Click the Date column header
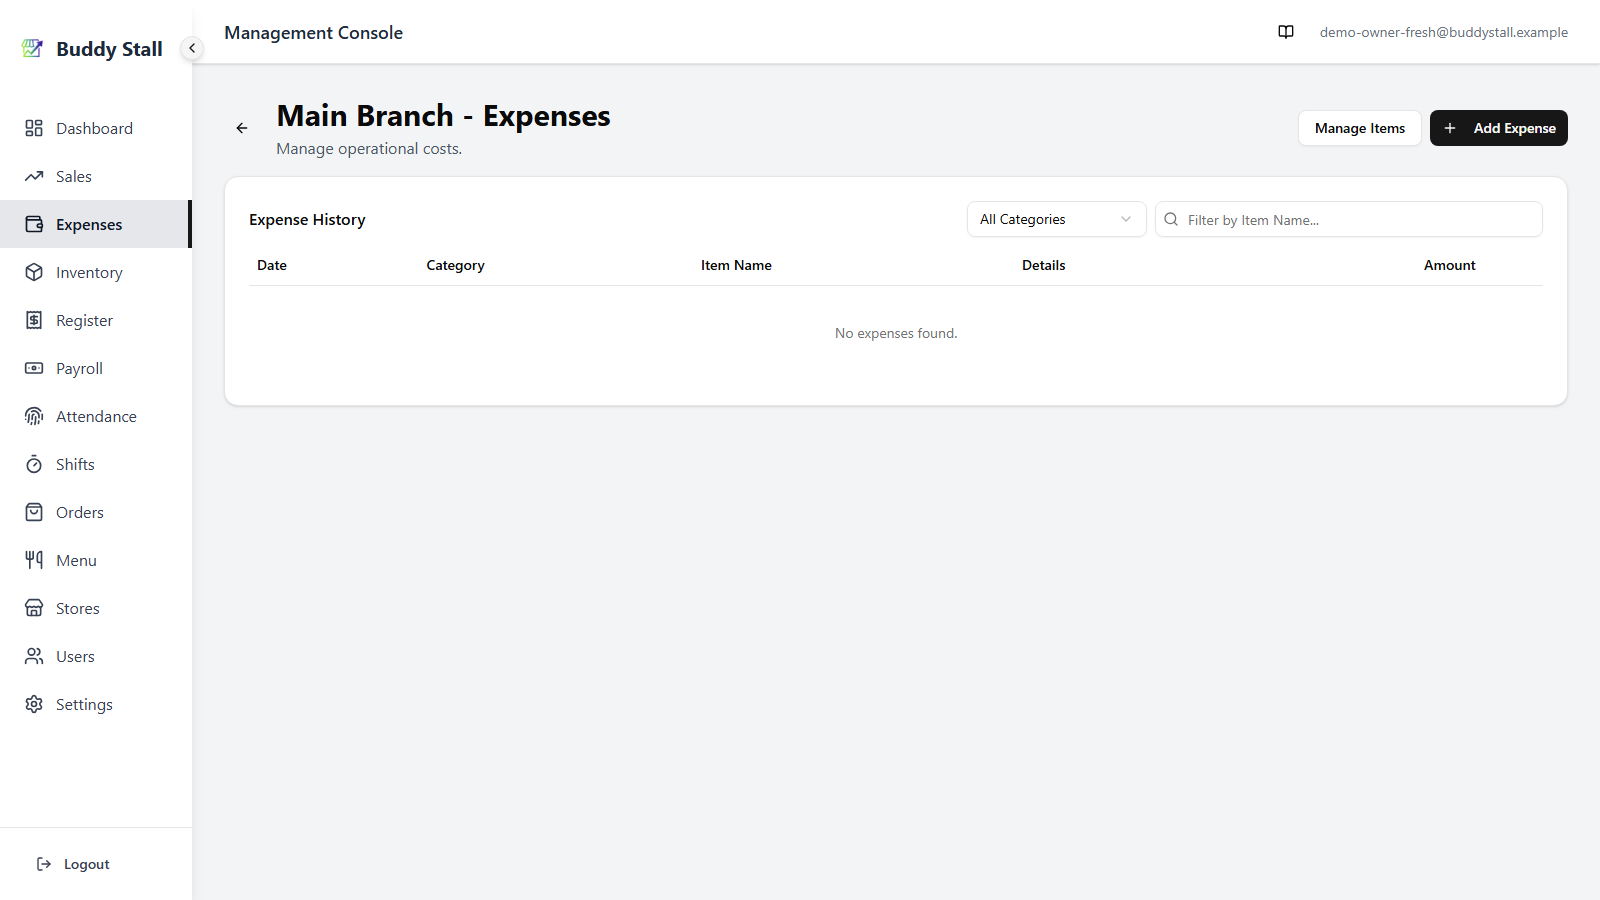 click(x=272, y=265)
